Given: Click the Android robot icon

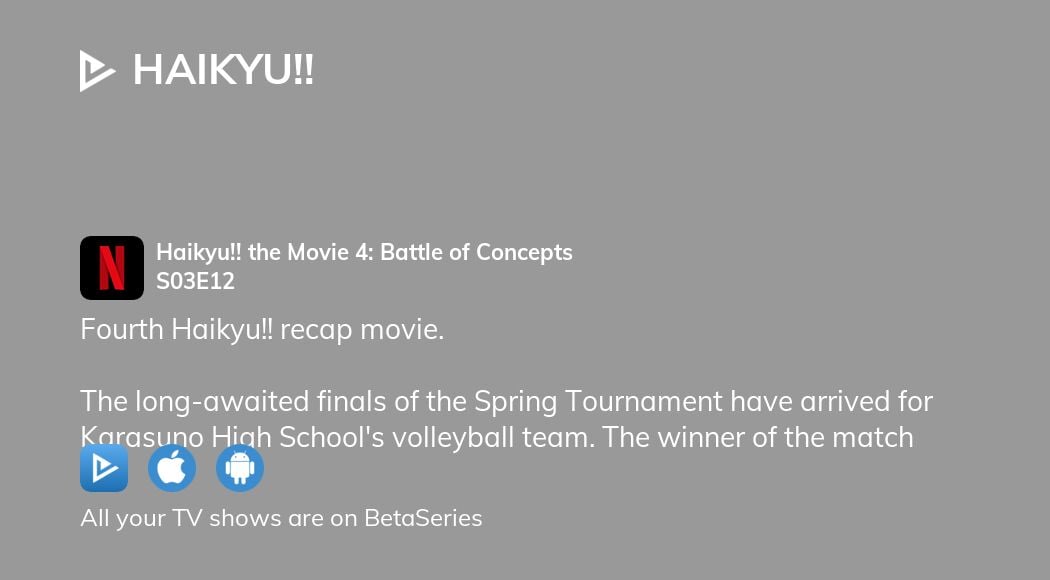Looking at the screenshot, I should coord(240,468).
